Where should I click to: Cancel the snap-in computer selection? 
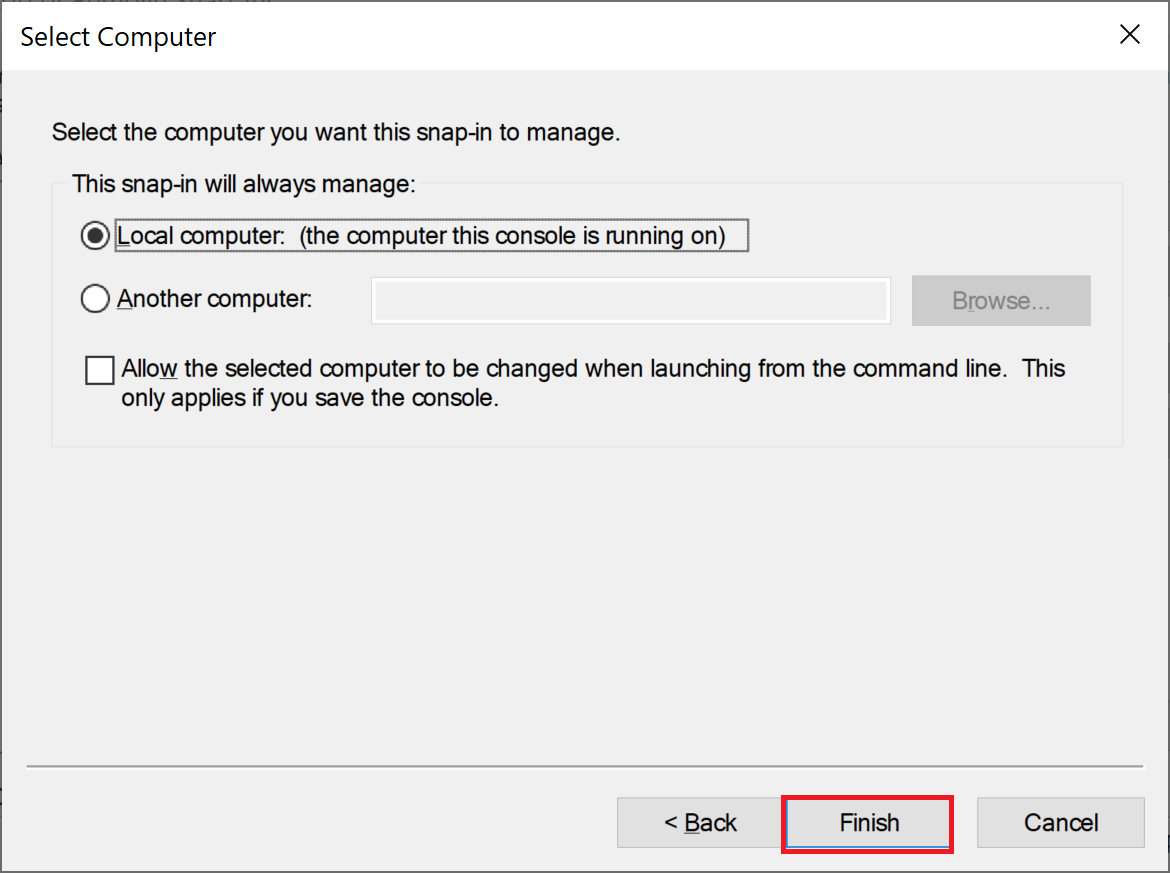[x=1060, y=823]
